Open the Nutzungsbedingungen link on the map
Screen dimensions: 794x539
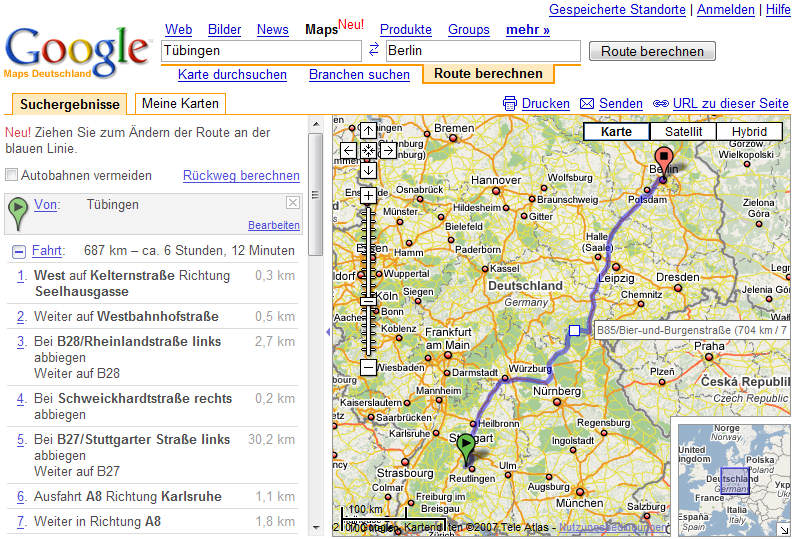click(x=612, y=528)
